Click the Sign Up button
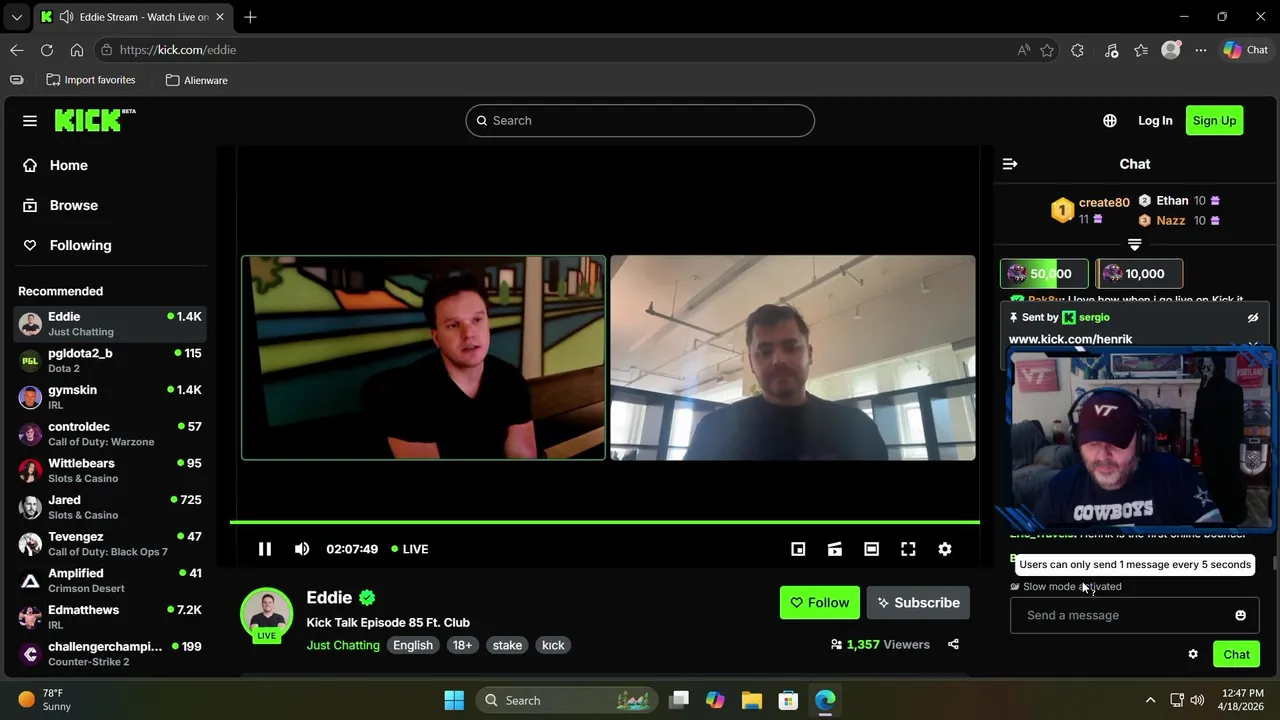1280x720 pixels. (1214, 121)
